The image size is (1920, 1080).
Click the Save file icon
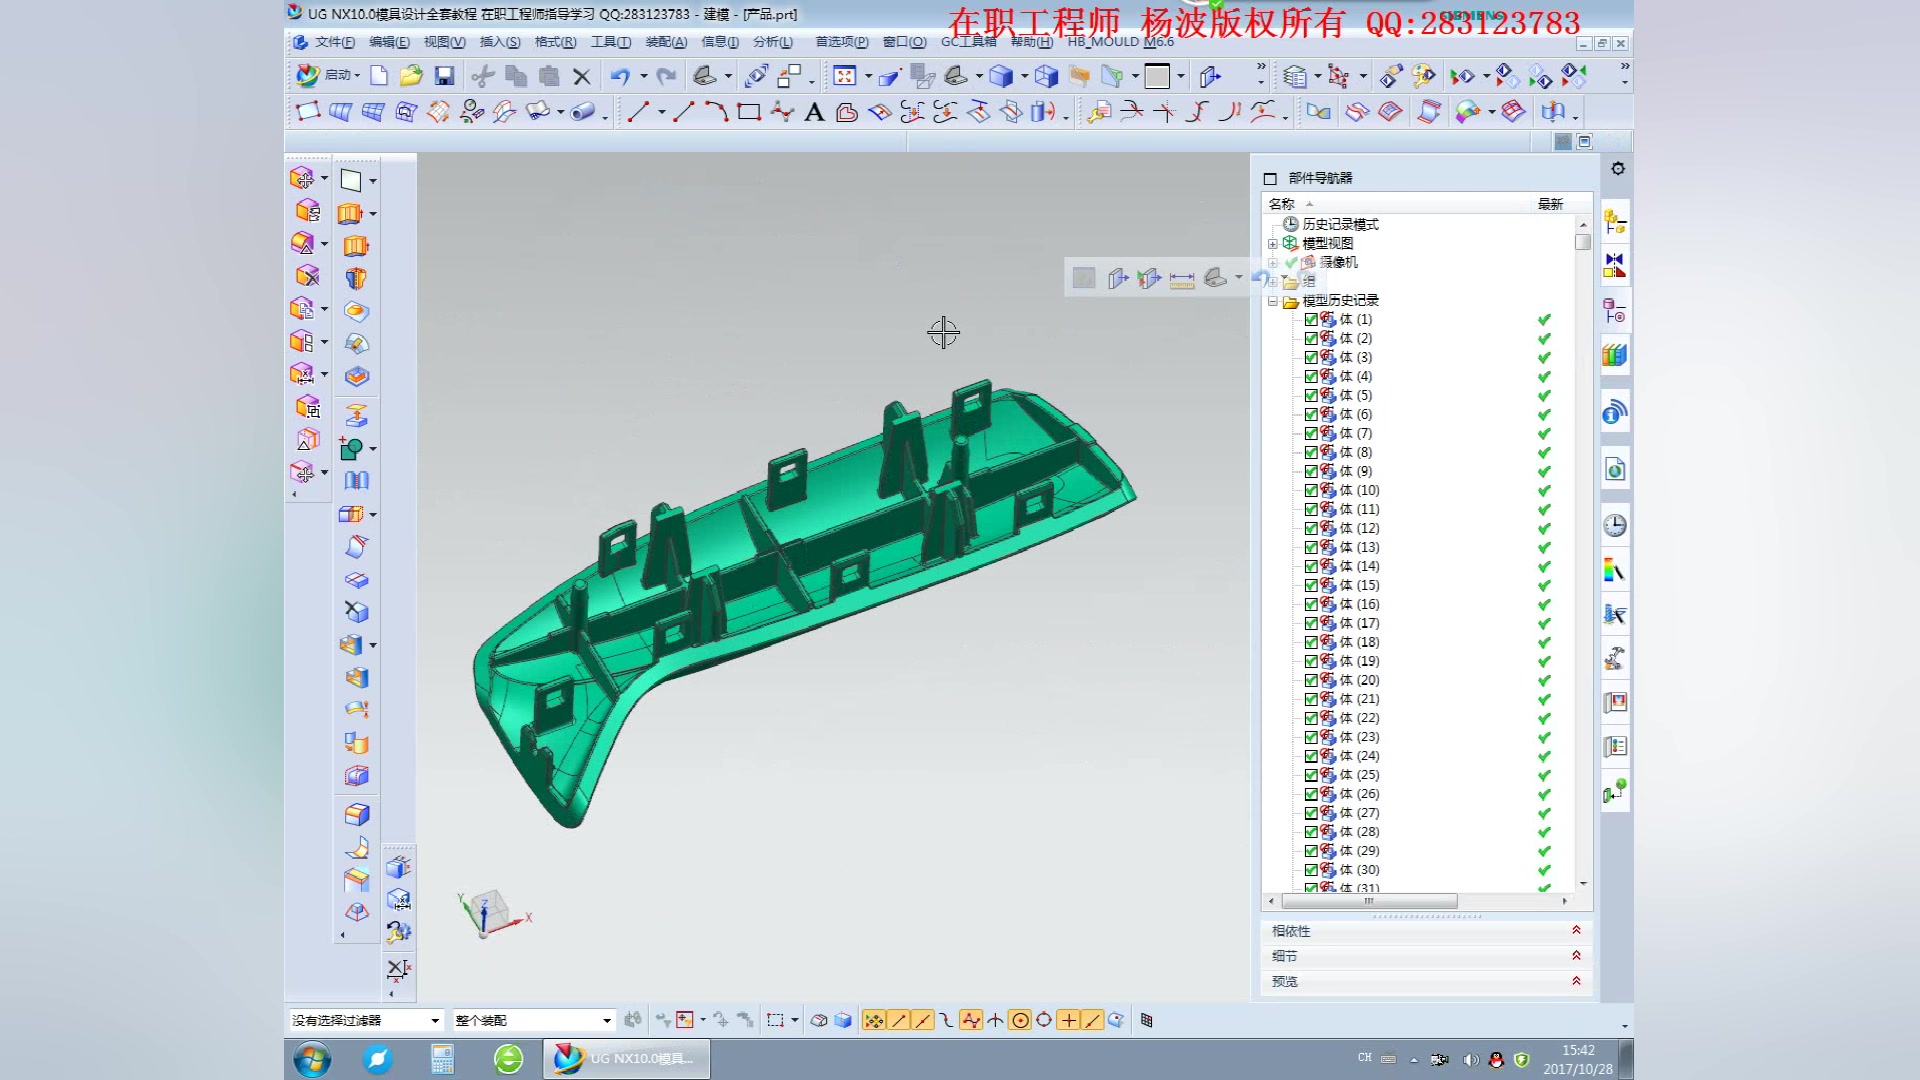444,76
